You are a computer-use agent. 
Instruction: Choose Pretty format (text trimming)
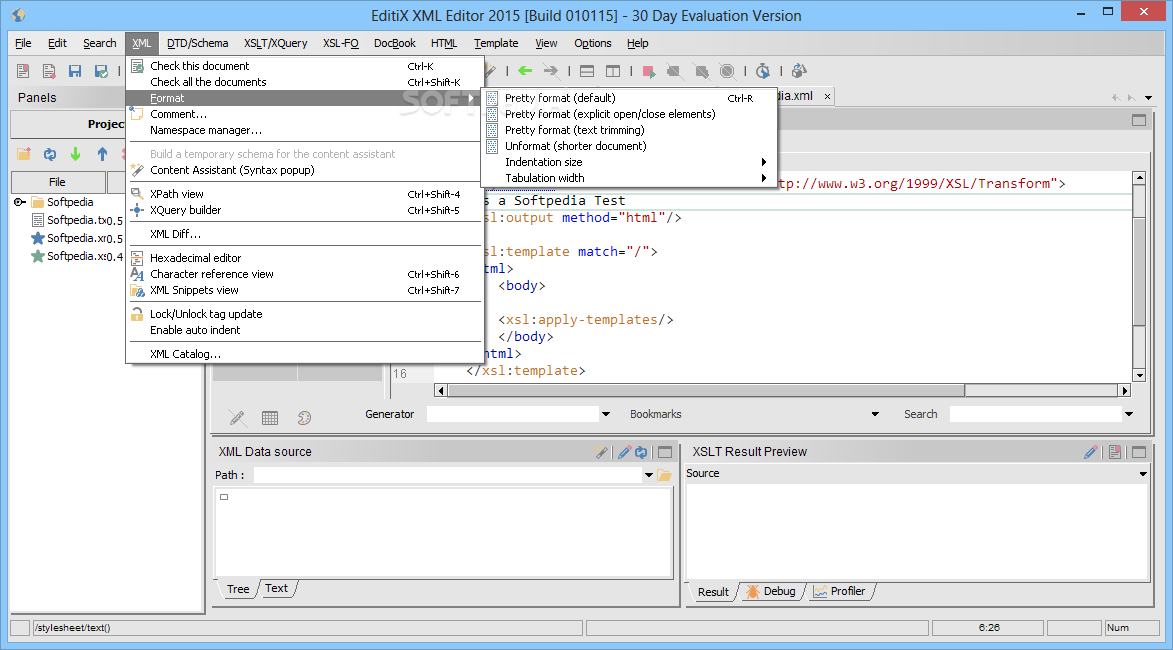[x=628, y=130]
